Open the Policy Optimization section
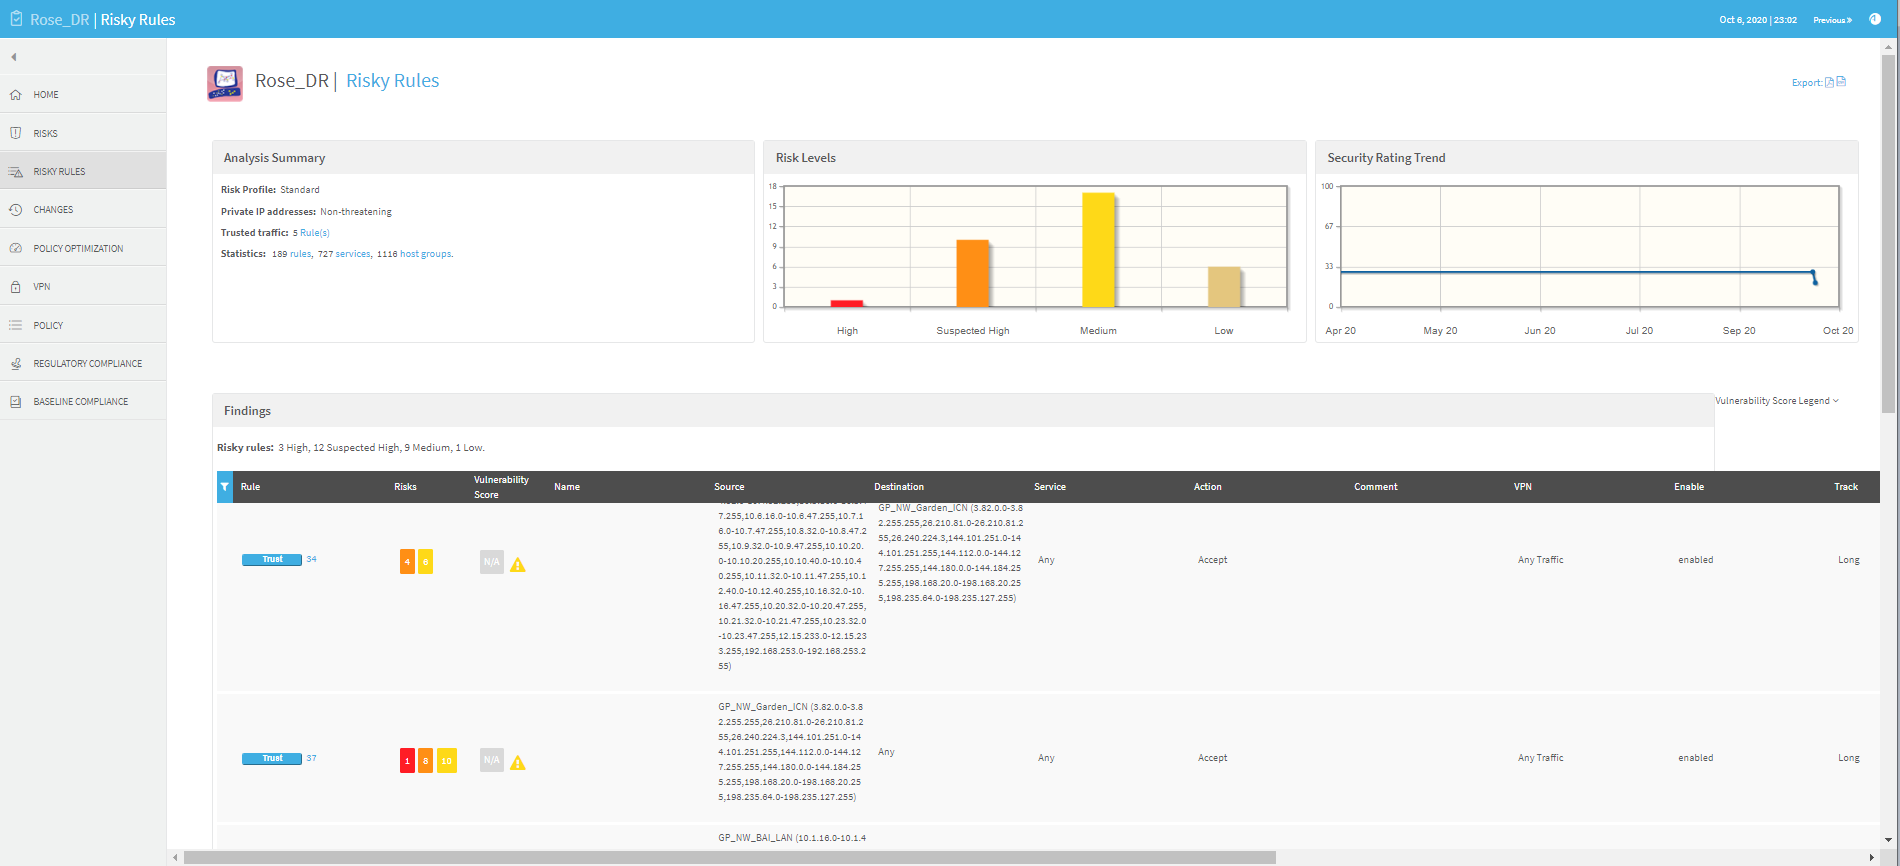 [x=78, y=249]
